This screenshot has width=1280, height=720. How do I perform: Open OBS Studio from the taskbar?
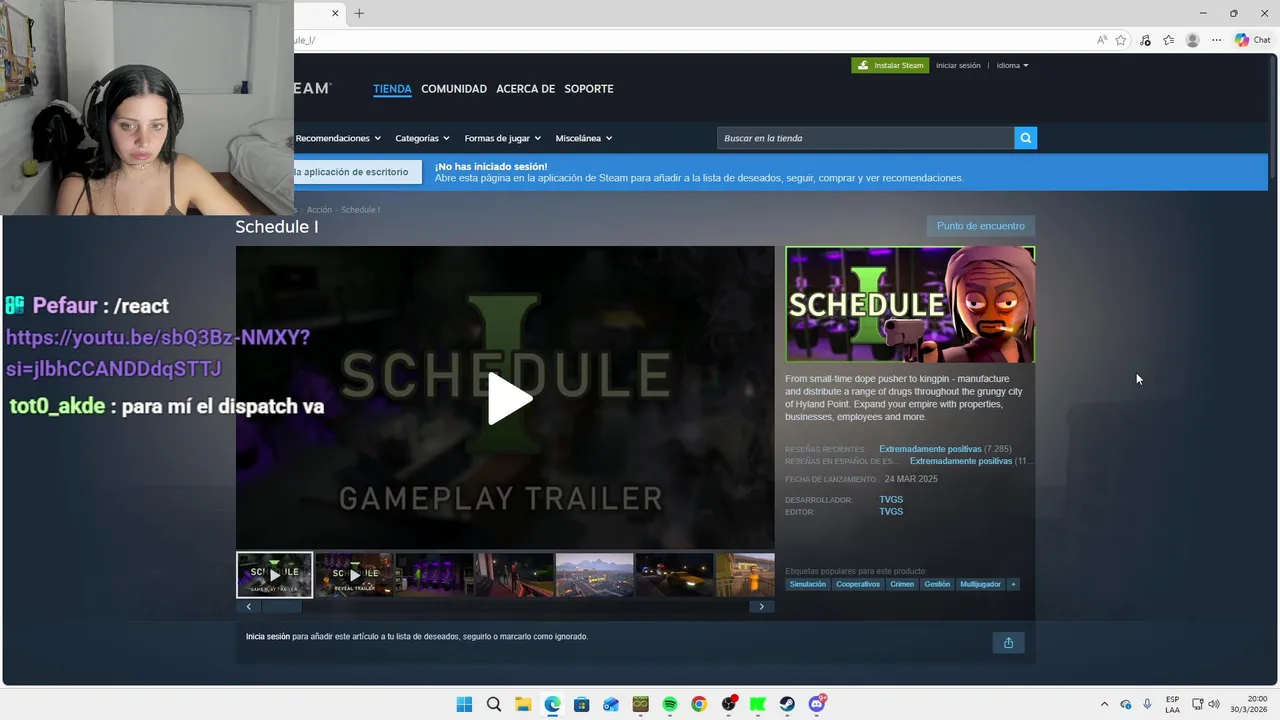pos(729,704)
